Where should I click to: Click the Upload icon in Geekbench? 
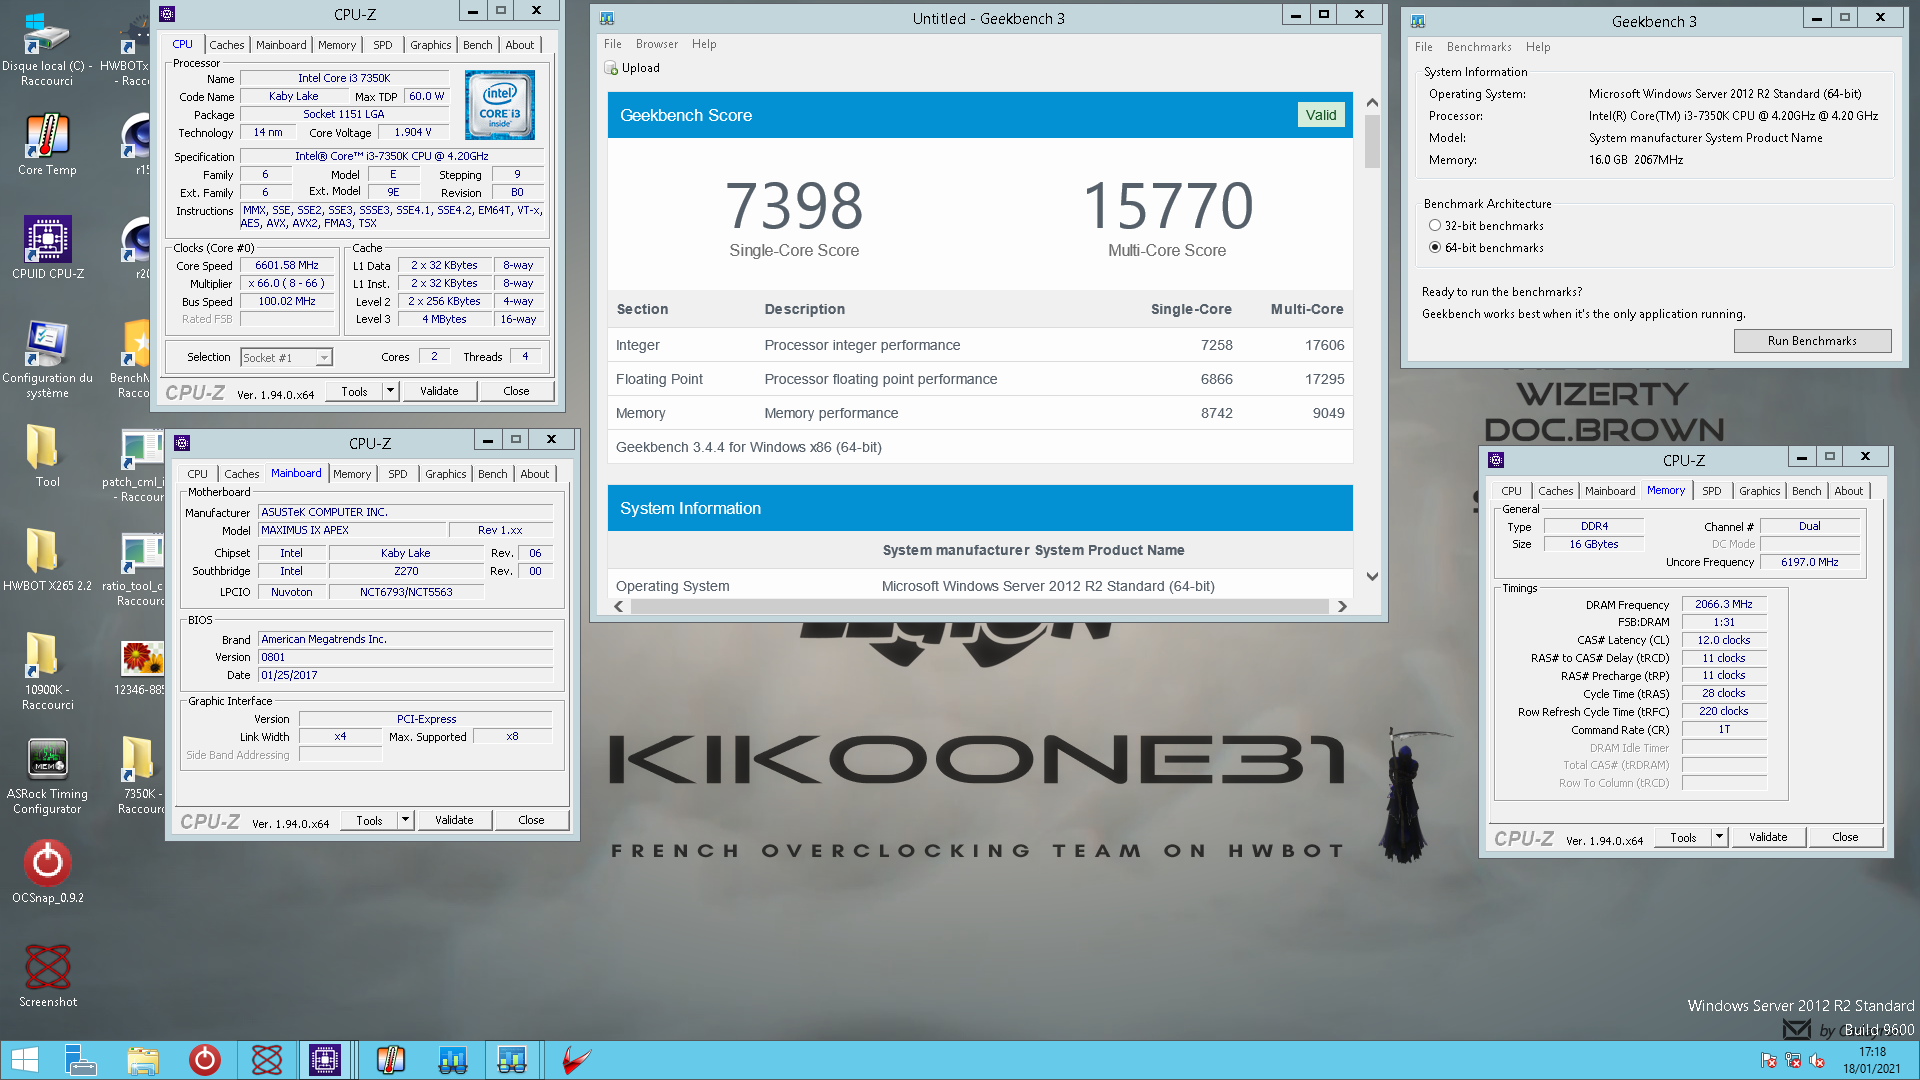click(611, 68)
